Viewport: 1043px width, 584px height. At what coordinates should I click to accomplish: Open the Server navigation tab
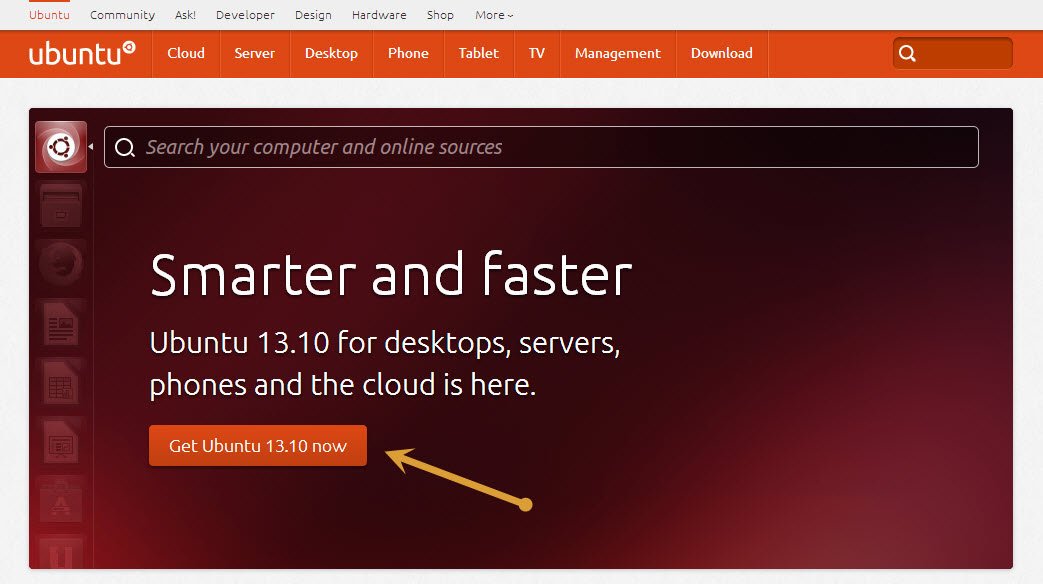point(254,53)
